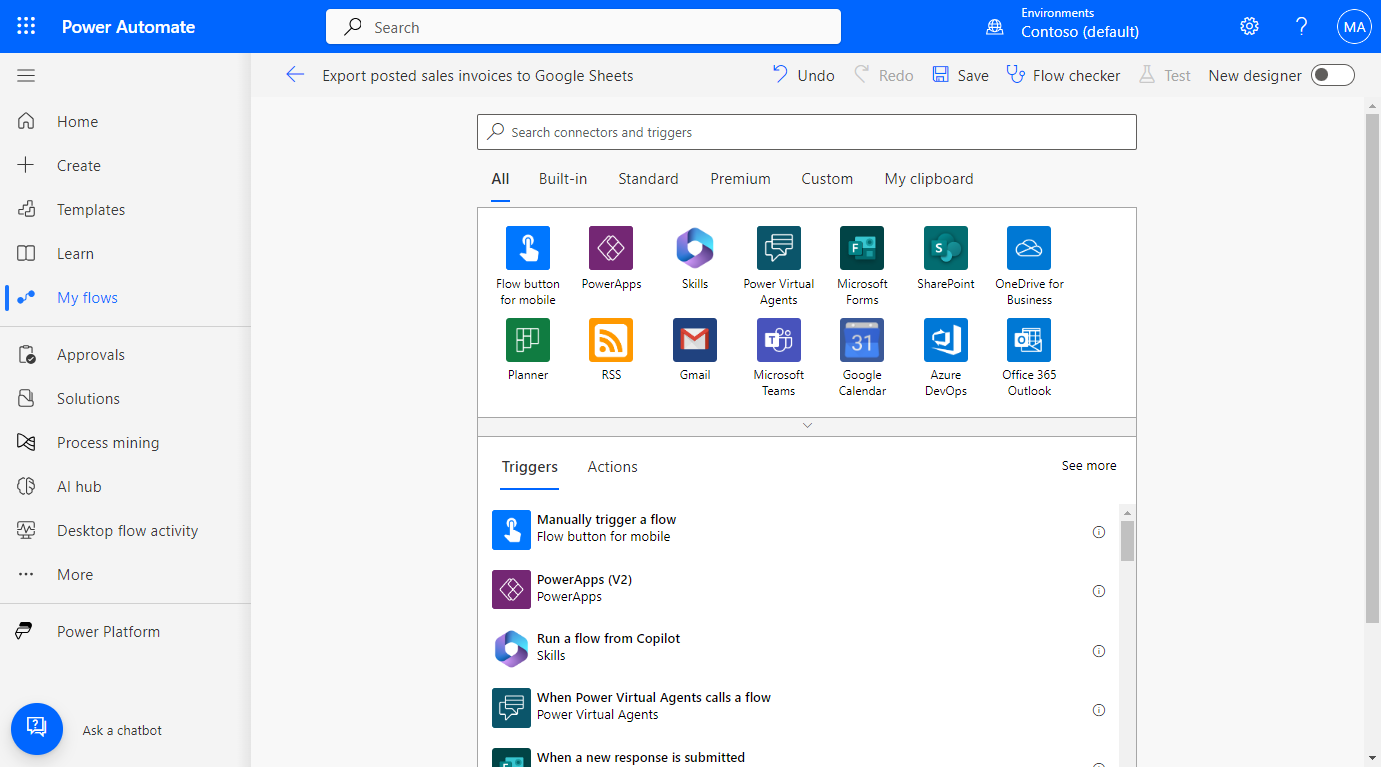This screenshot has height=767, width=1381.
Task: Expand the connector list with the chevron
Action: pyautogui.click(x=806, y=425)
